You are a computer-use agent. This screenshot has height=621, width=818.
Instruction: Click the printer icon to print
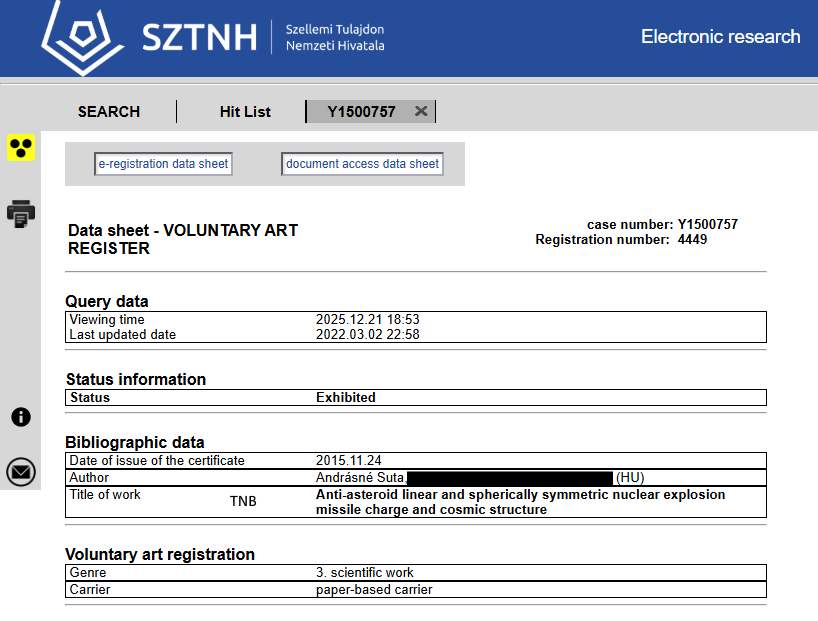(x=21, y=213)
